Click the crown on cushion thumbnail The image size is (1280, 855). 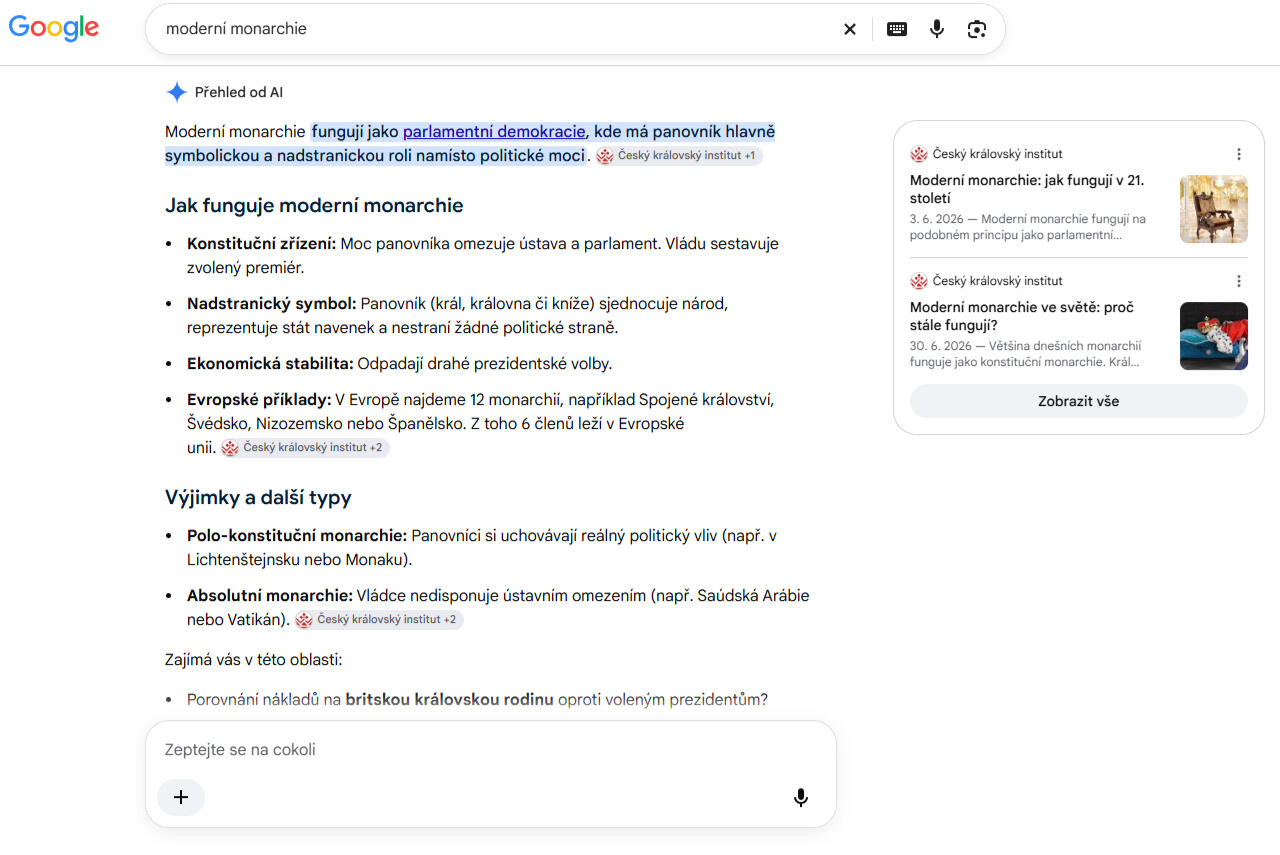pos(1214,336)
